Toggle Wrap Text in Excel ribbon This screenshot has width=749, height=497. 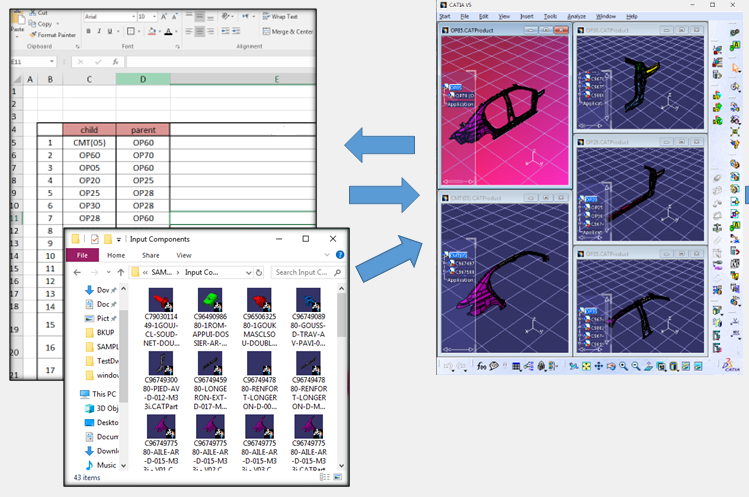280,16
